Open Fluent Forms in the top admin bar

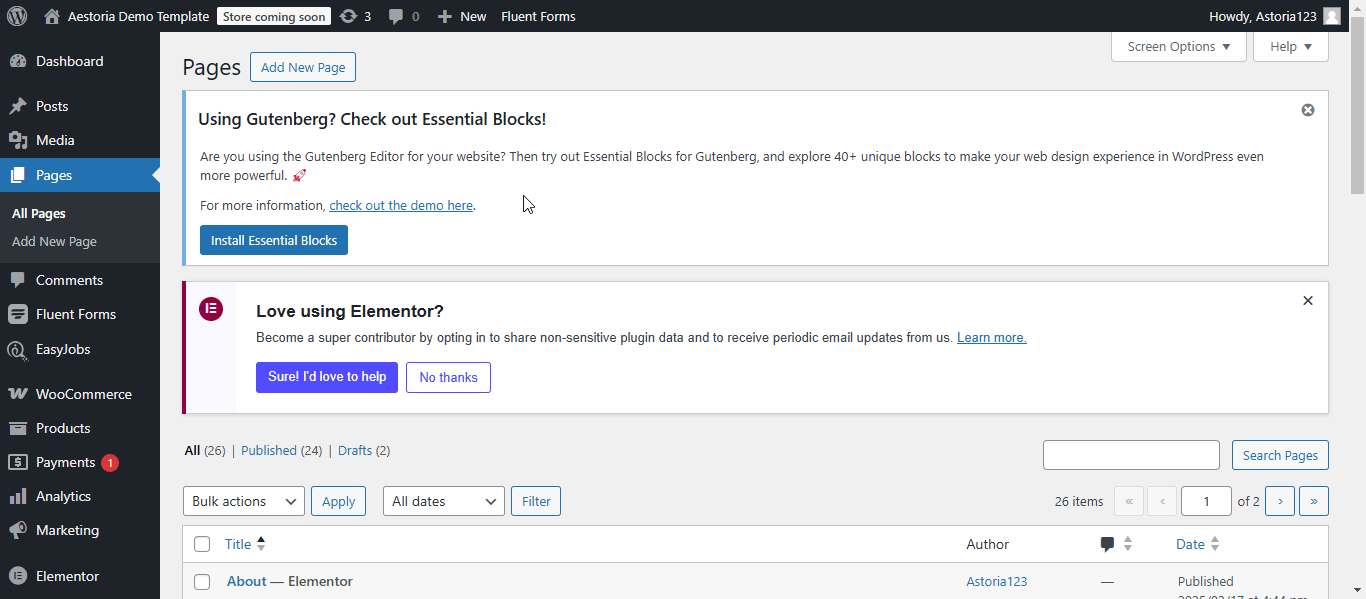click(538, 16)
